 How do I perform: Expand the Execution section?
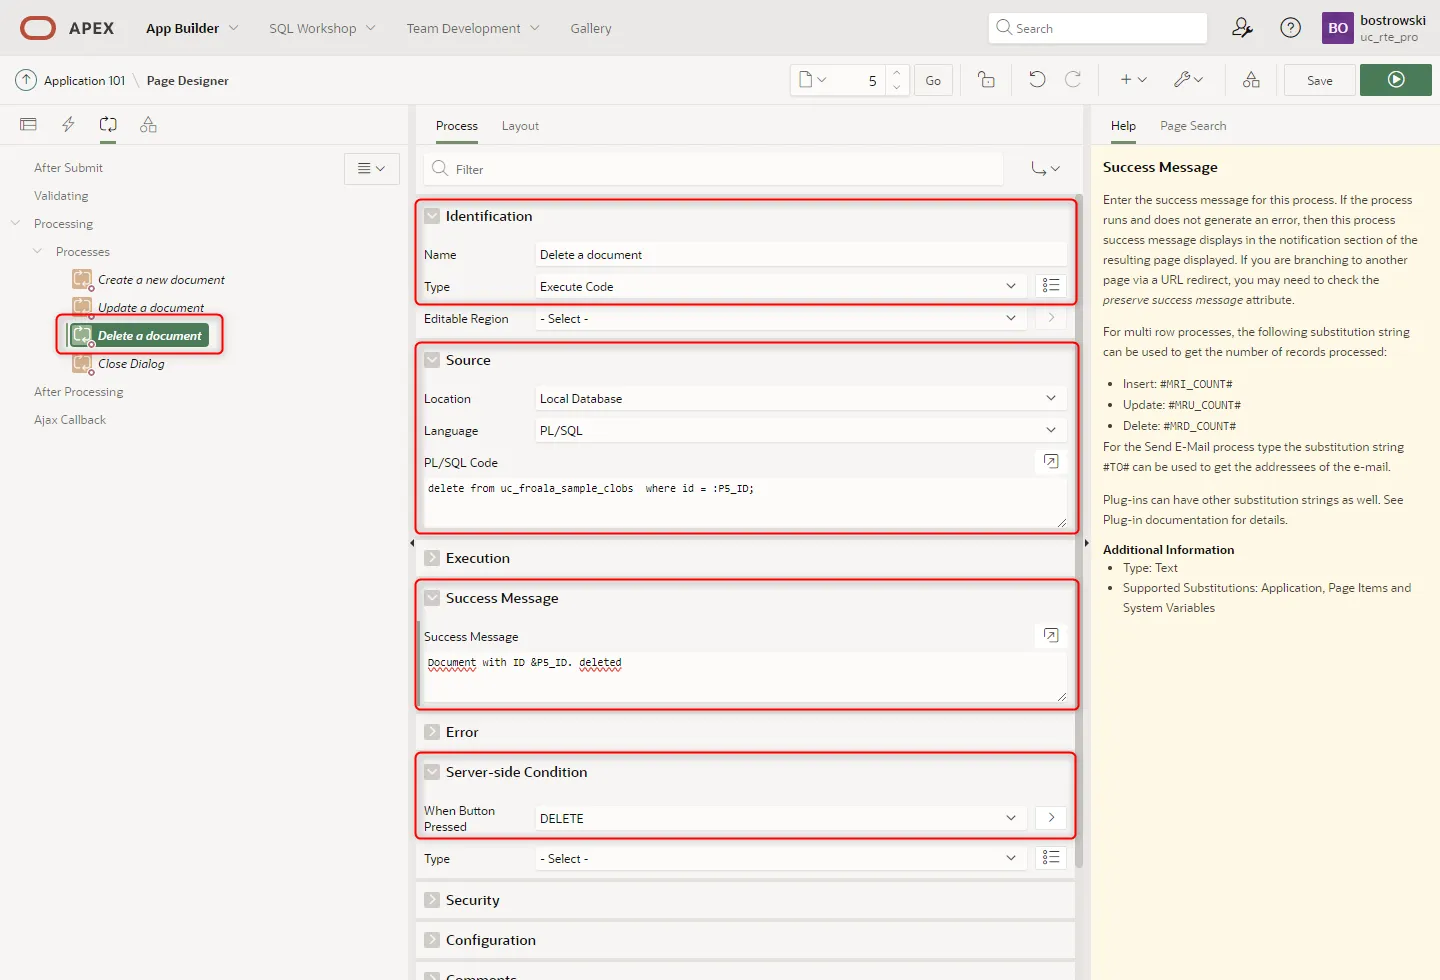432,558
